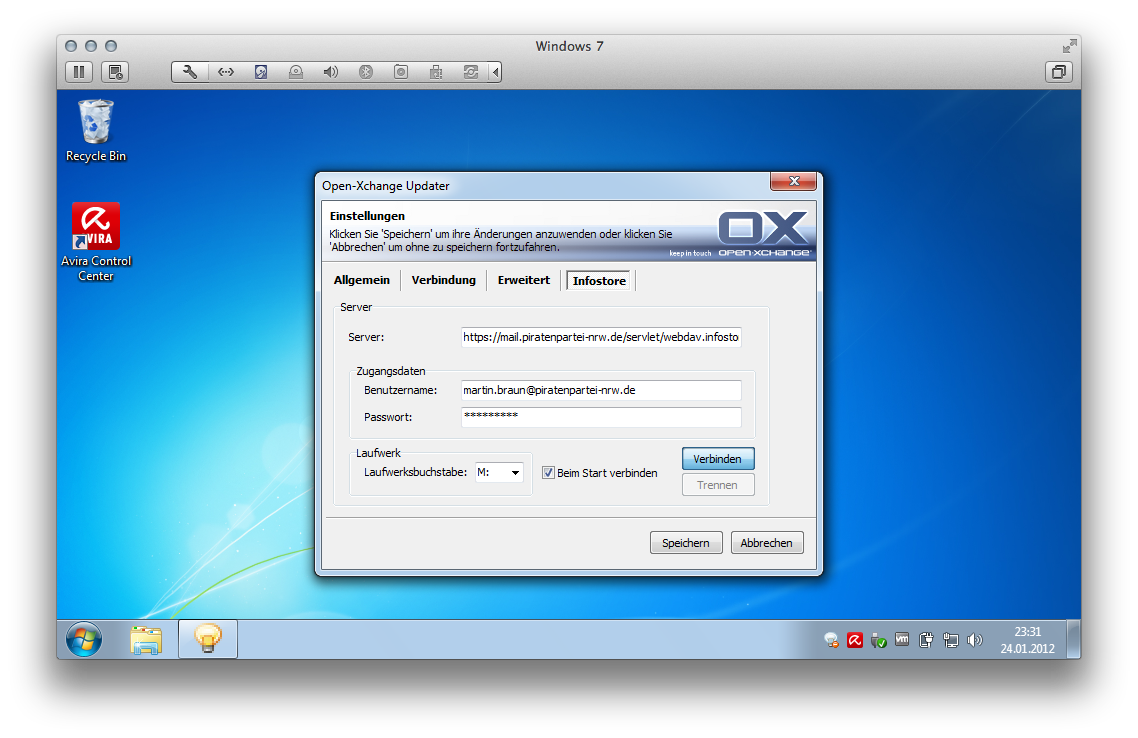
Task: Click the Speichern button
Action: pyautogui.click(x=685, y=543)
